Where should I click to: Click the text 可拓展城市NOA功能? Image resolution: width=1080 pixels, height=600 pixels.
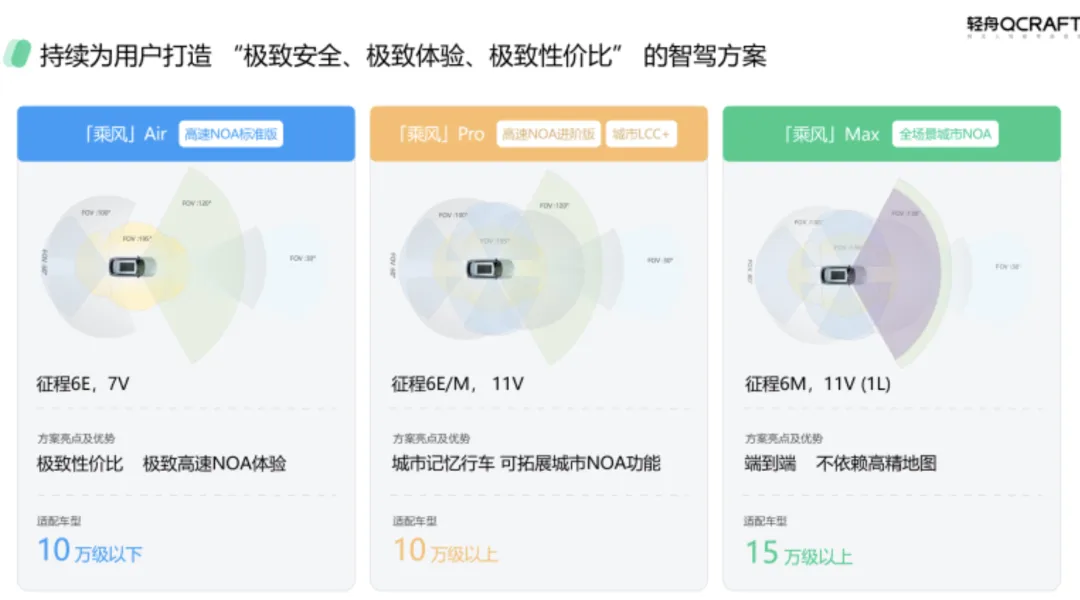tap(580, 464)
